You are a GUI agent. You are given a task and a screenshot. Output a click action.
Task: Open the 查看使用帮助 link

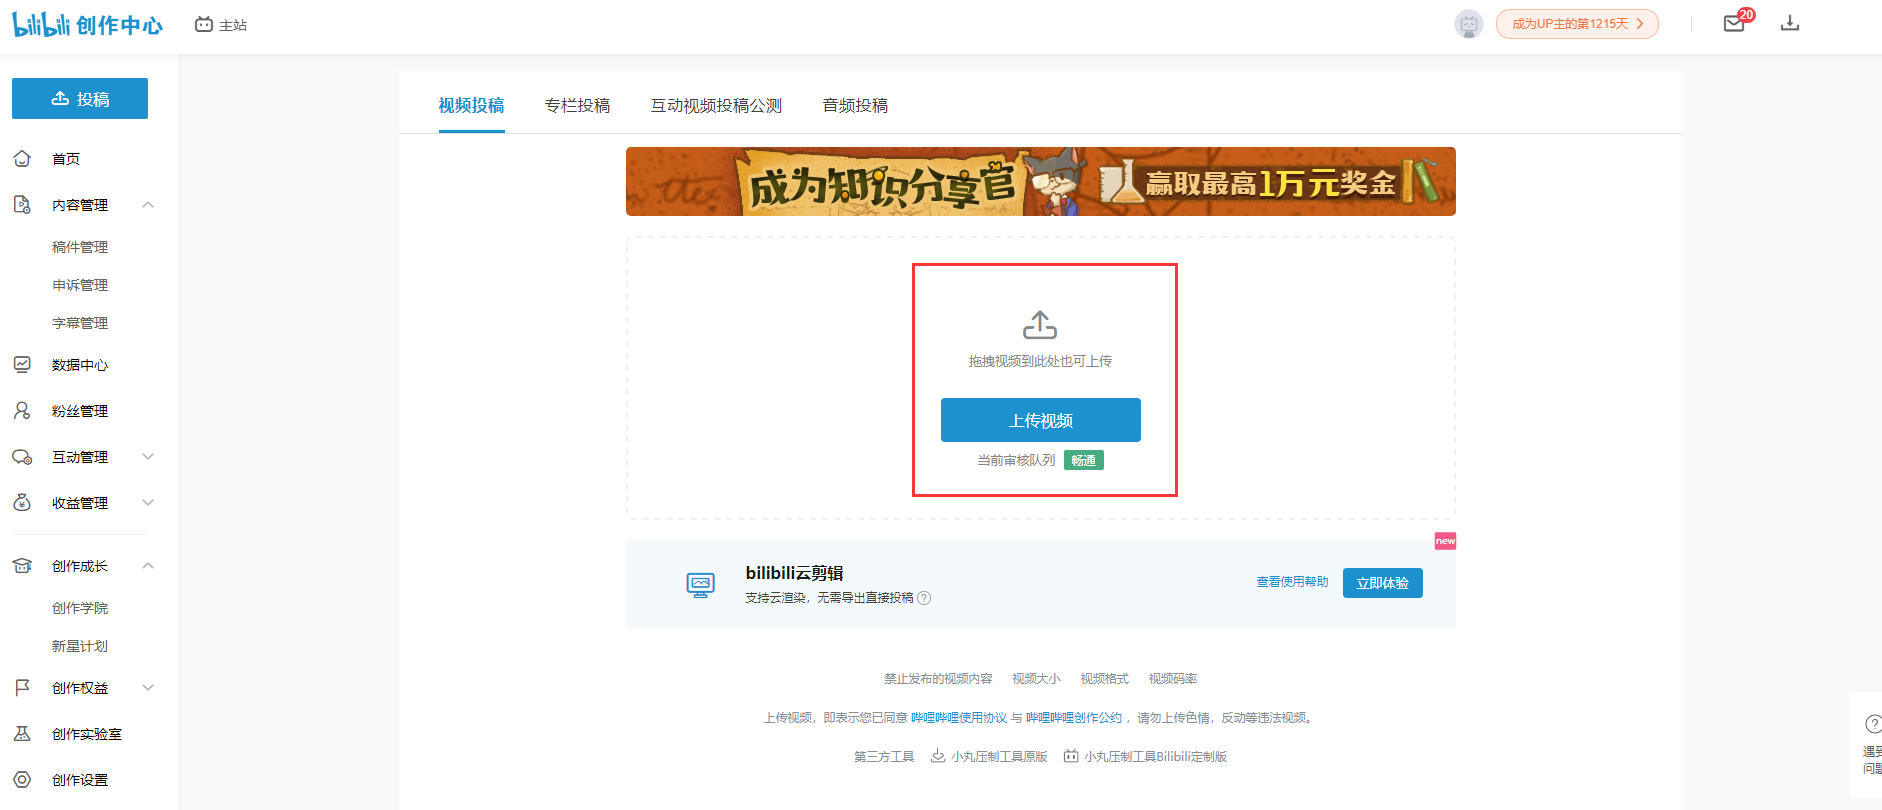[x=1292, y=582]
